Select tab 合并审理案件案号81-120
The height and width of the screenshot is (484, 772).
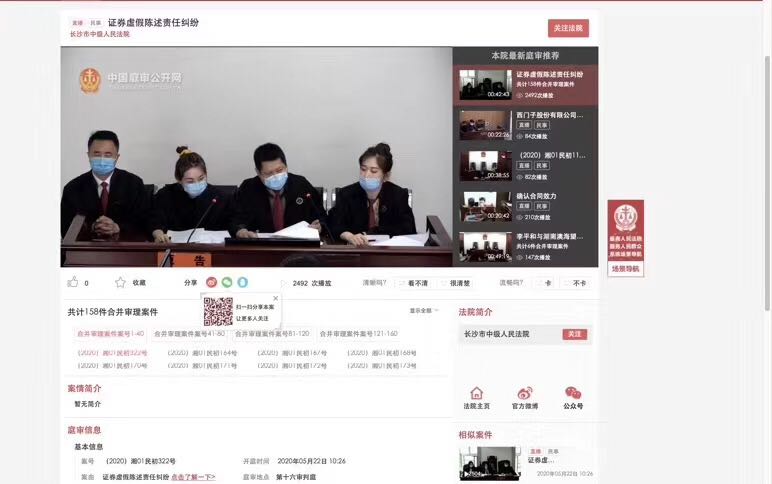point(272,334)
